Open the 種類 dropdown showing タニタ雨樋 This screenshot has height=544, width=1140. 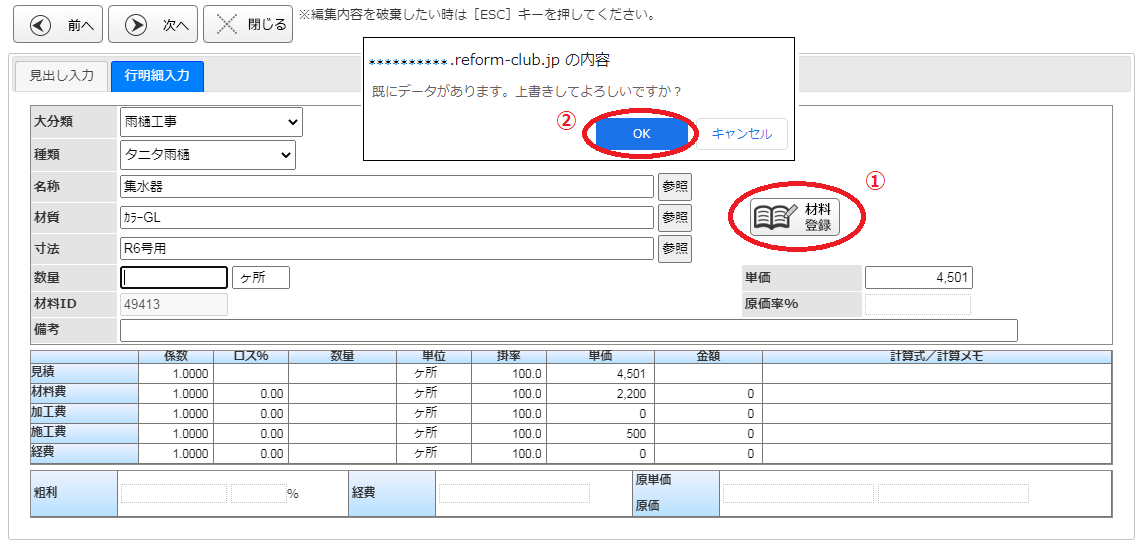point(207,155)
